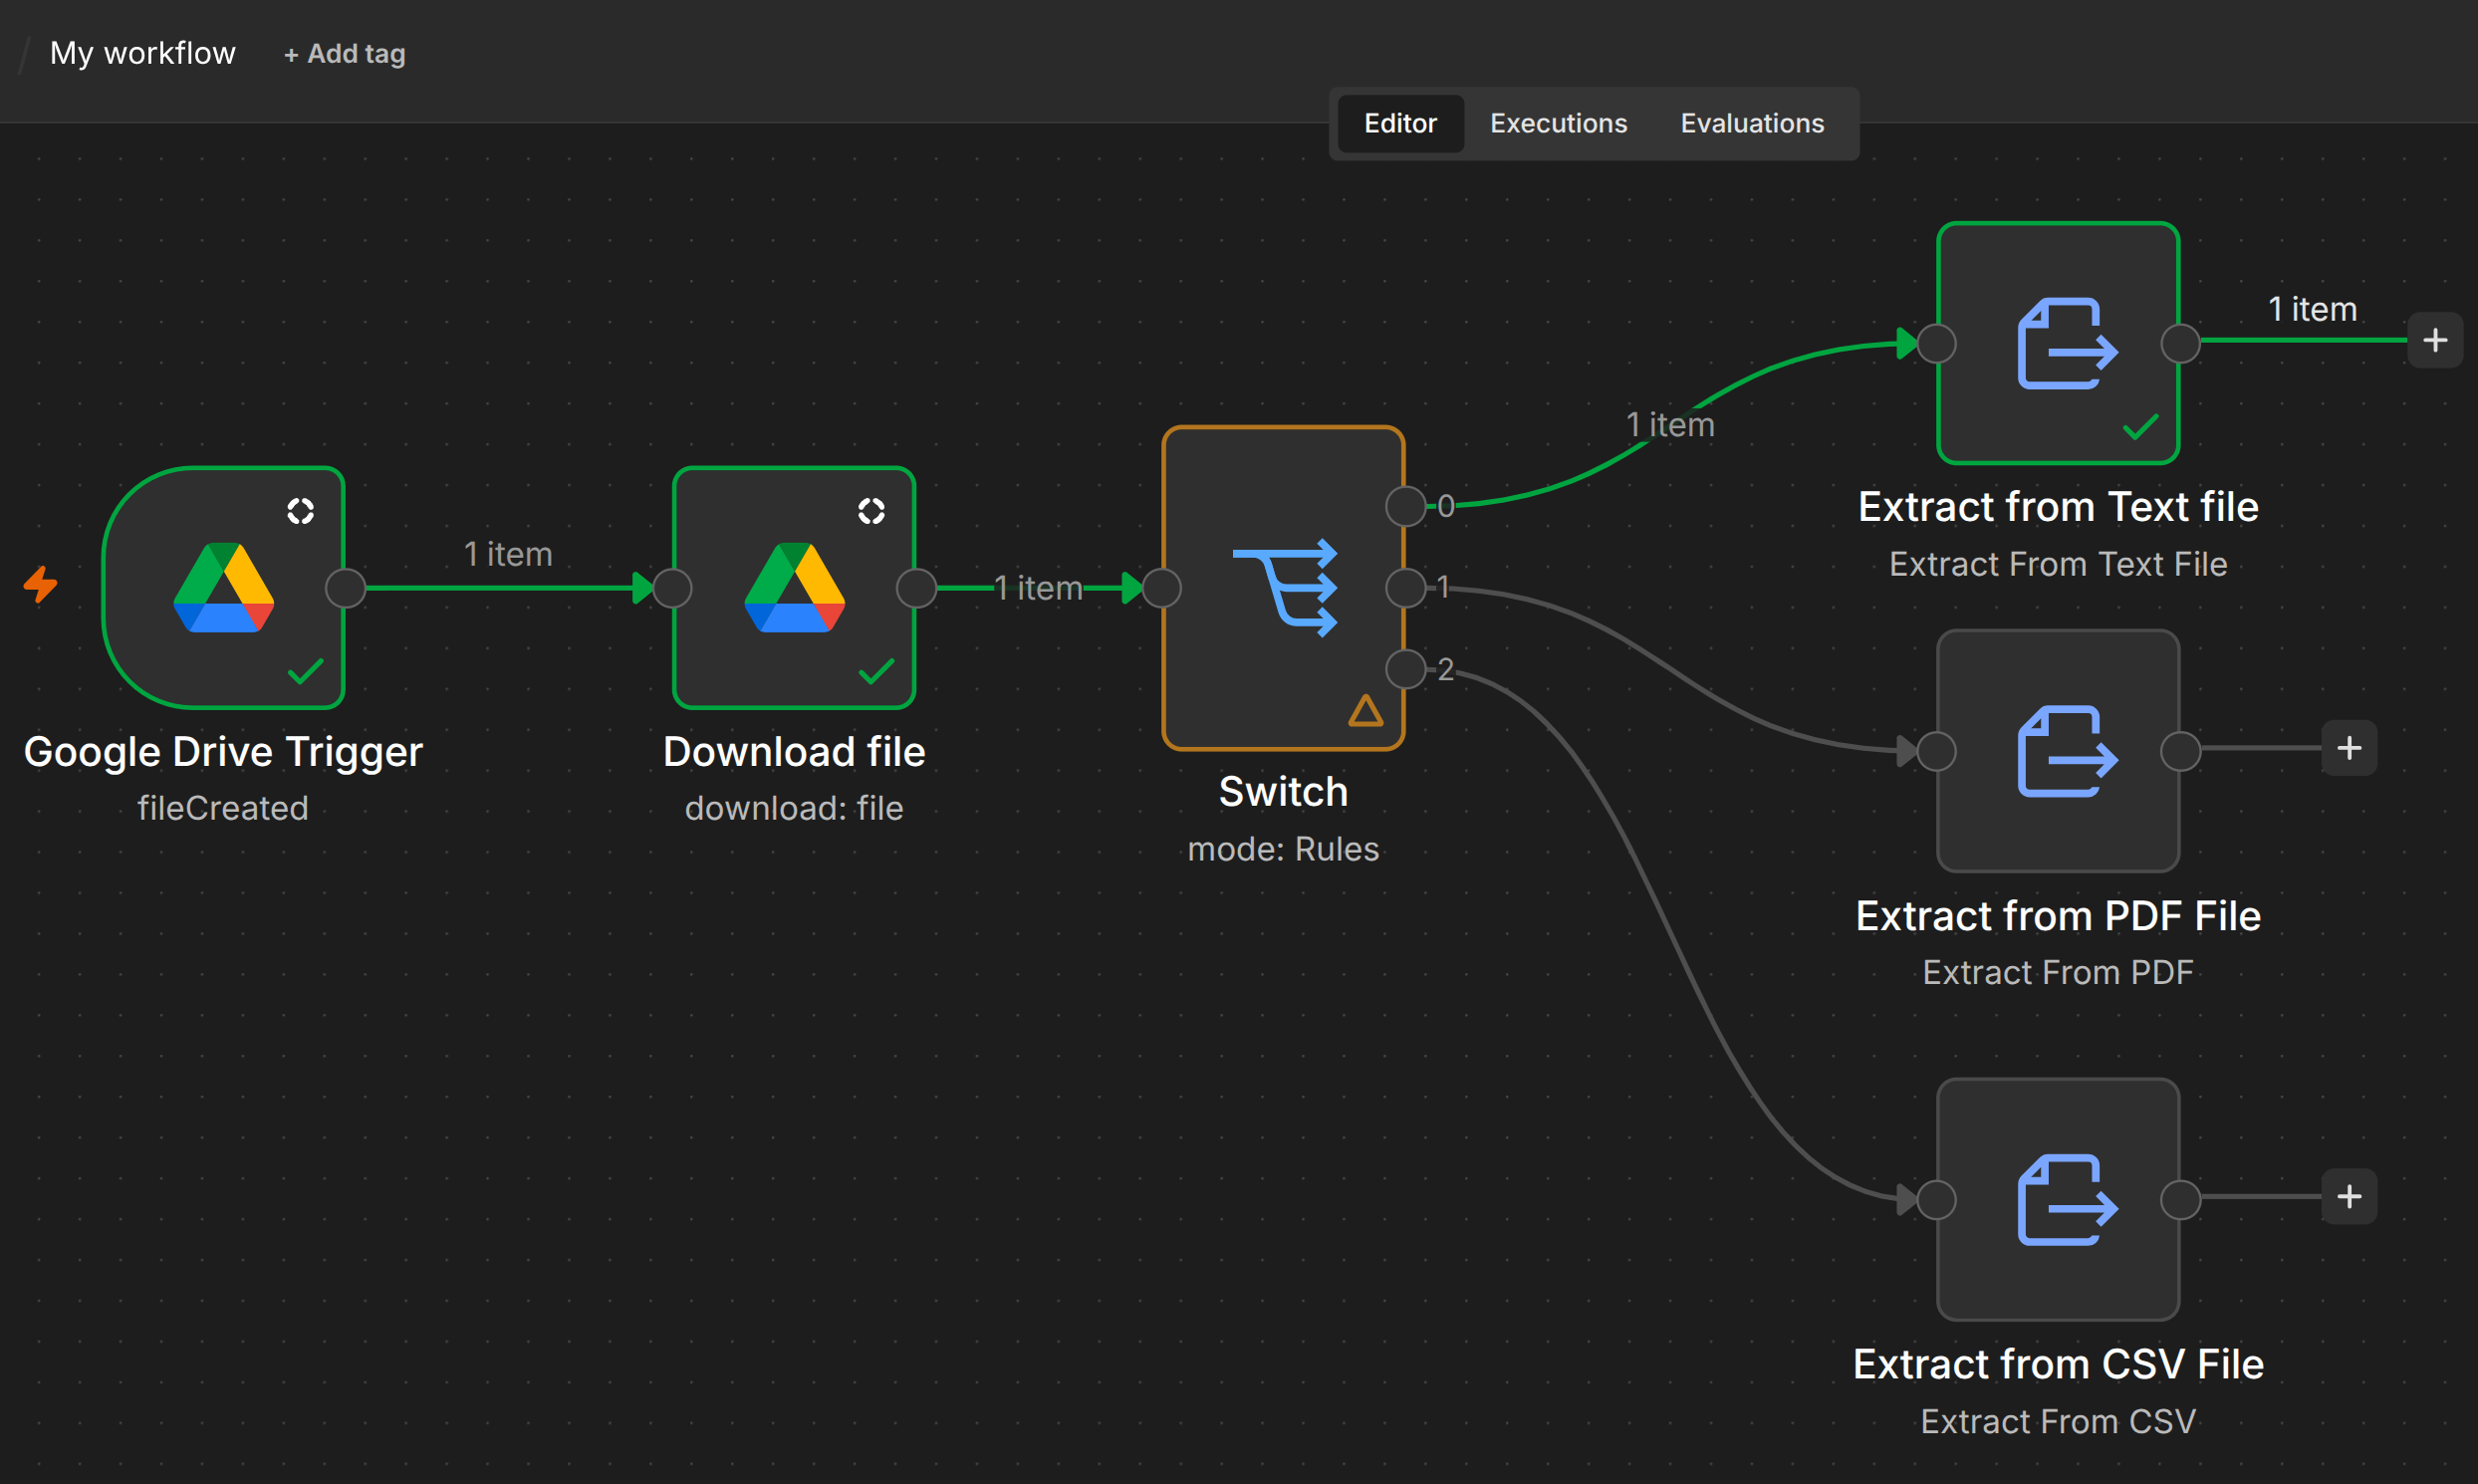
Task: Open the Google Drive Trigger node
Action: click(x=224, y=588)
